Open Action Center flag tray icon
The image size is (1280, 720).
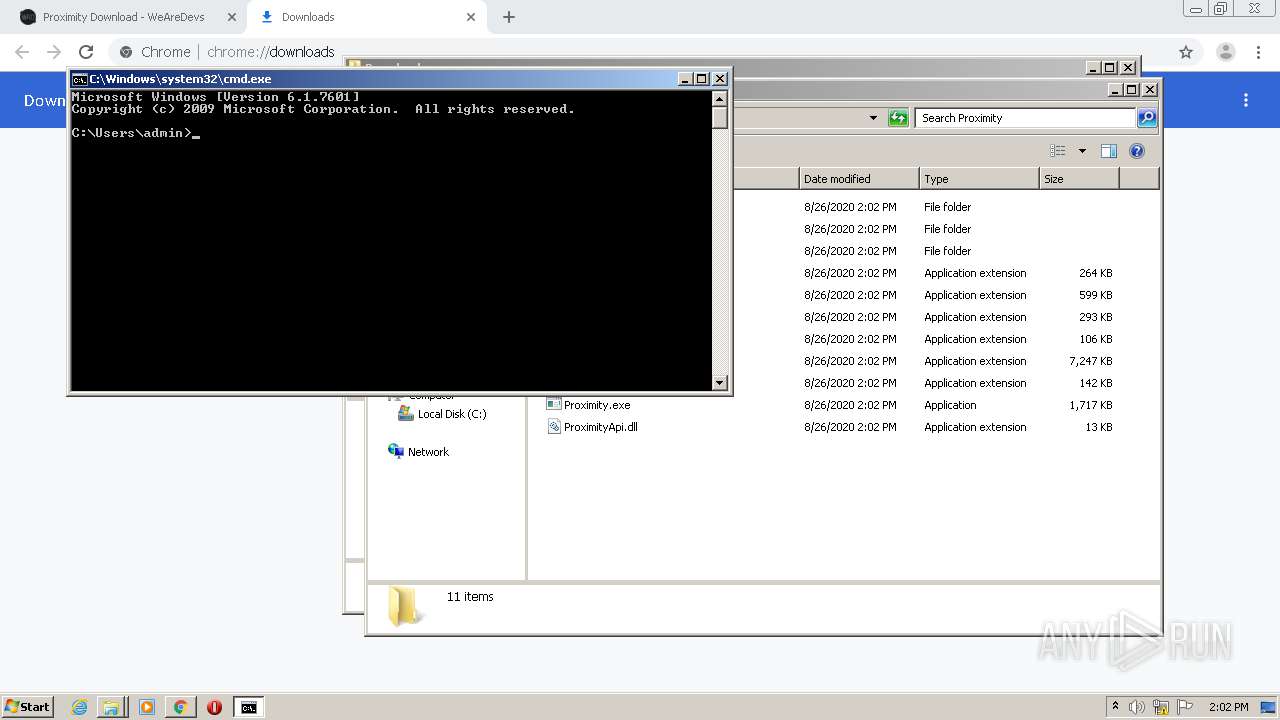[1185, 707]
